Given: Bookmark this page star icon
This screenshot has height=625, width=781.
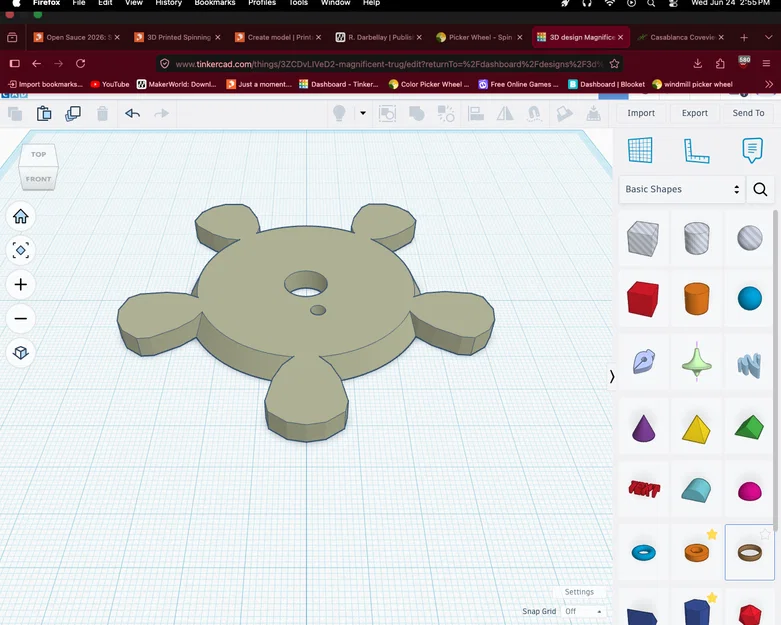Looking at the screenshot, I should pyautogui.click(x=615, y=64).
